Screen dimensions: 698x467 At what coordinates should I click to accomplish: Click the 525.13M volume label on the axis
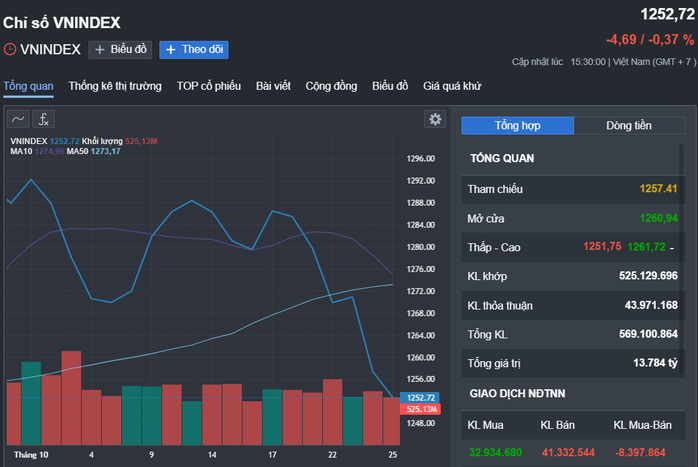point(421,409)
